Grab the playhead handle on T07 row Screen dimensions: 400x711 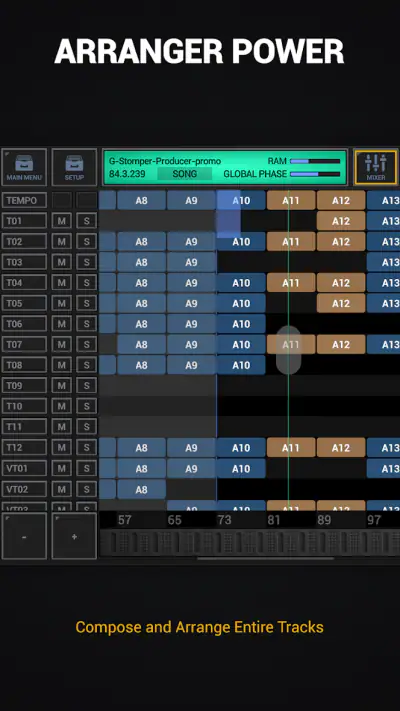tap(288, 350)
